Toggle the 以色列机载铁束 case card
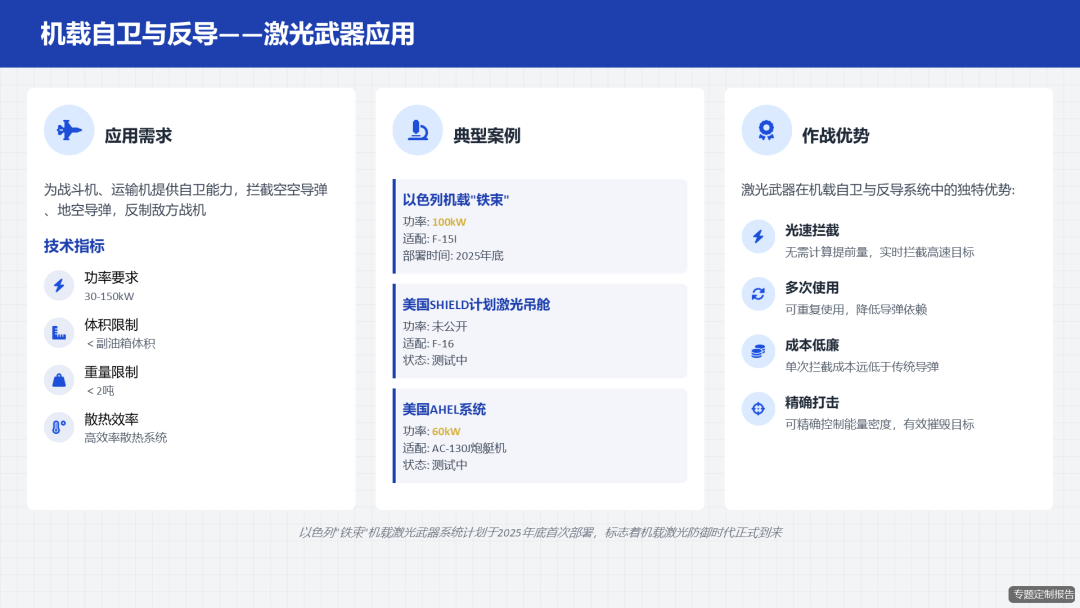 540,224
